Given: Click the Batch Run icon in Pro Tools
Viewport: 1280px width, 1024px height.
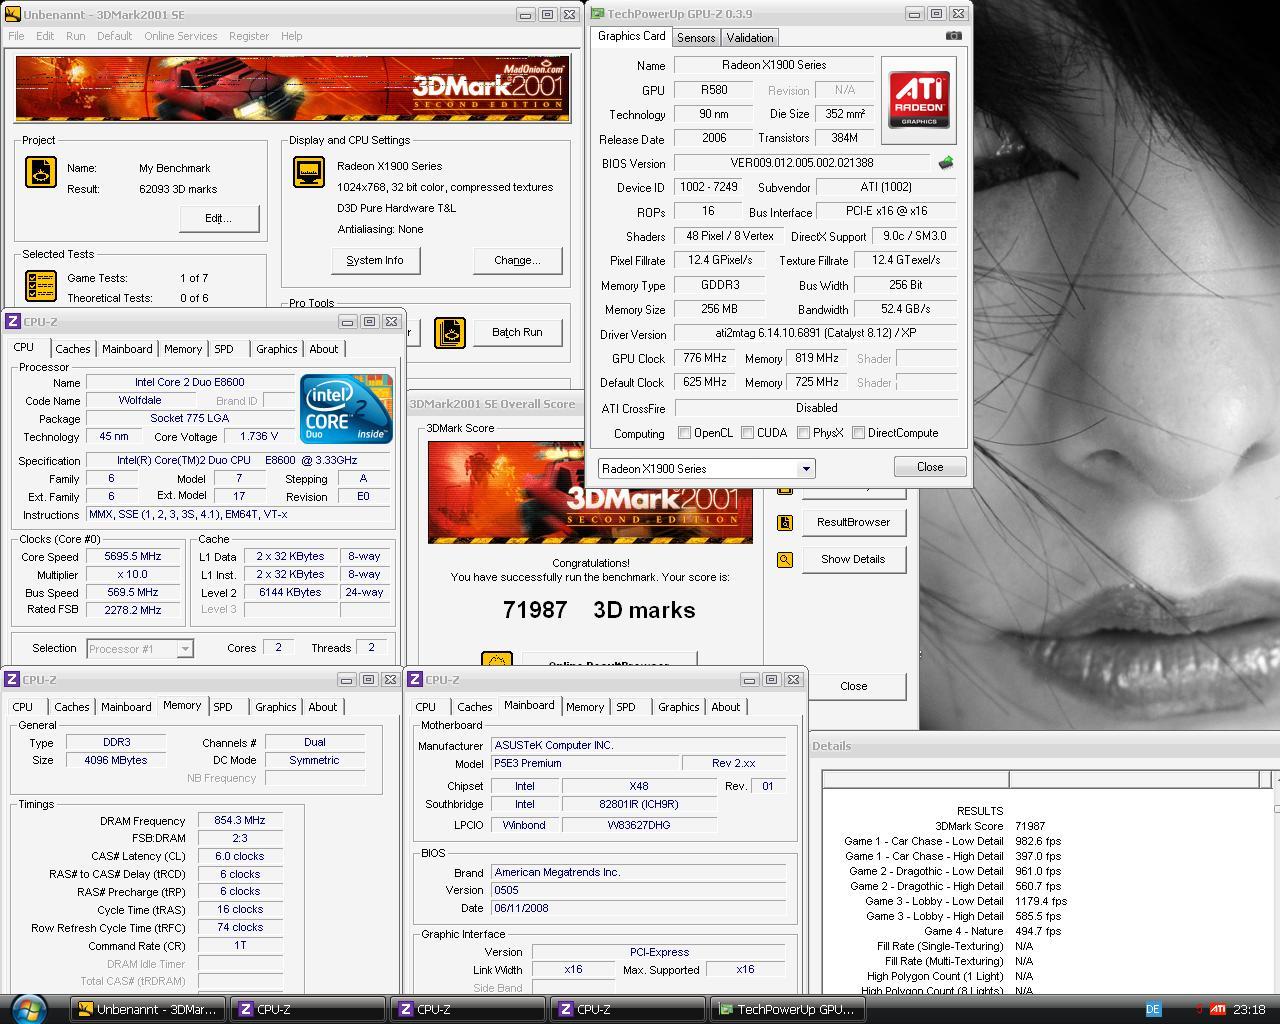Looking at the screenshot, I should click(450, 332).
